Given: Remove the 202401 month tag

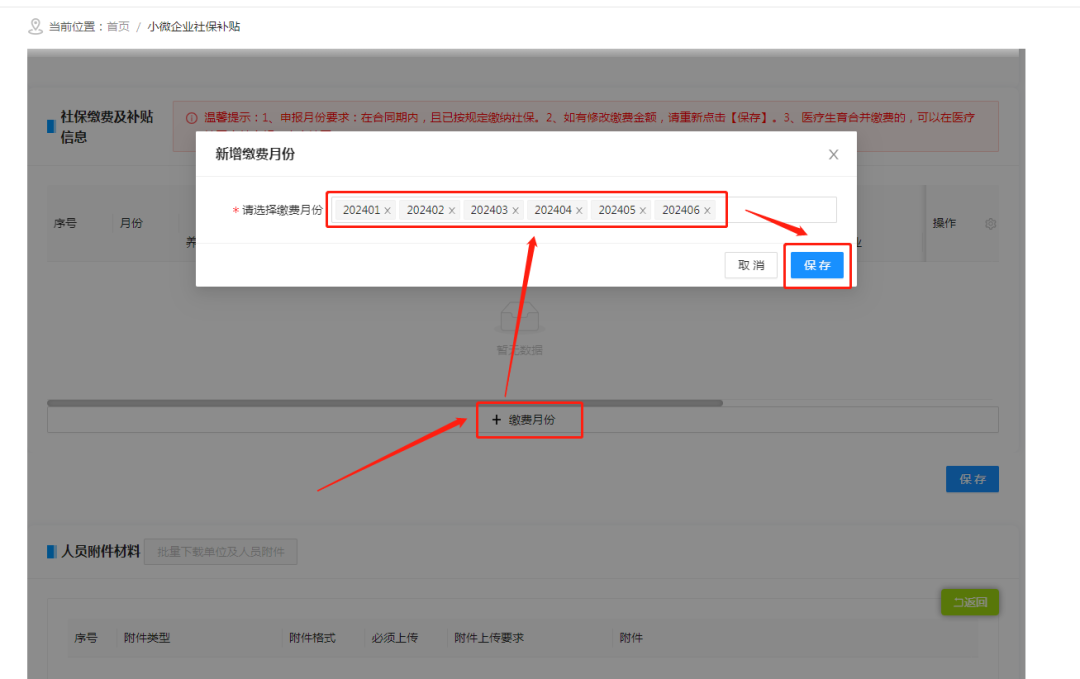Looking at the screenshot, I should click(388, 211).
